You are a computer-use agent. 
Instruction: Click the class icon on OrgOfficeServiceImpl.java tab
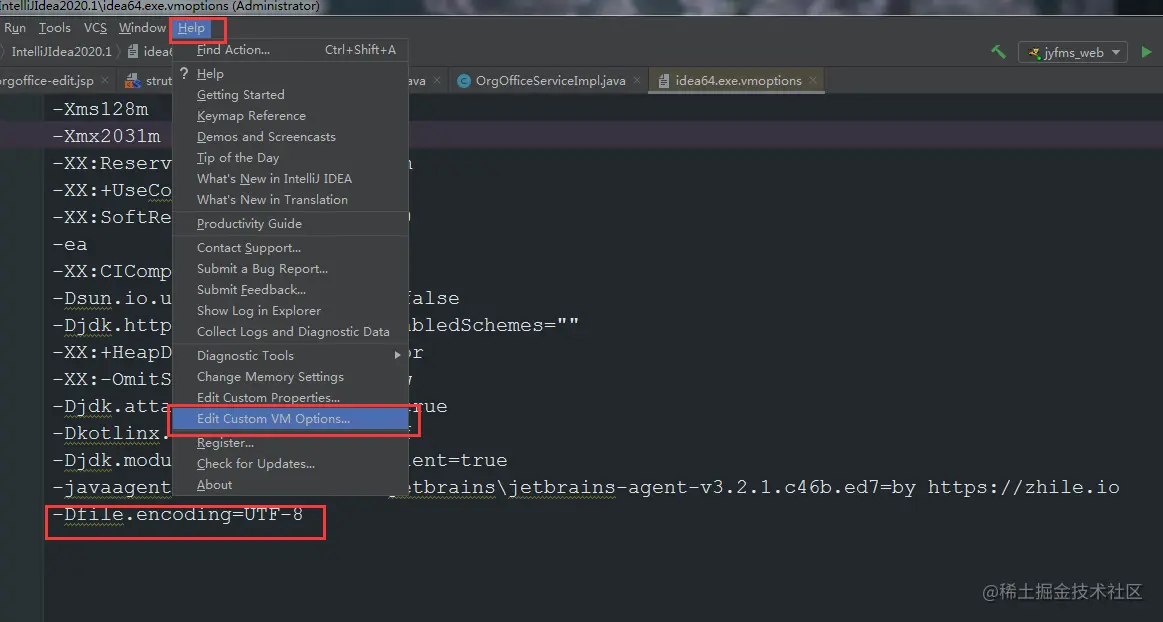464,81
